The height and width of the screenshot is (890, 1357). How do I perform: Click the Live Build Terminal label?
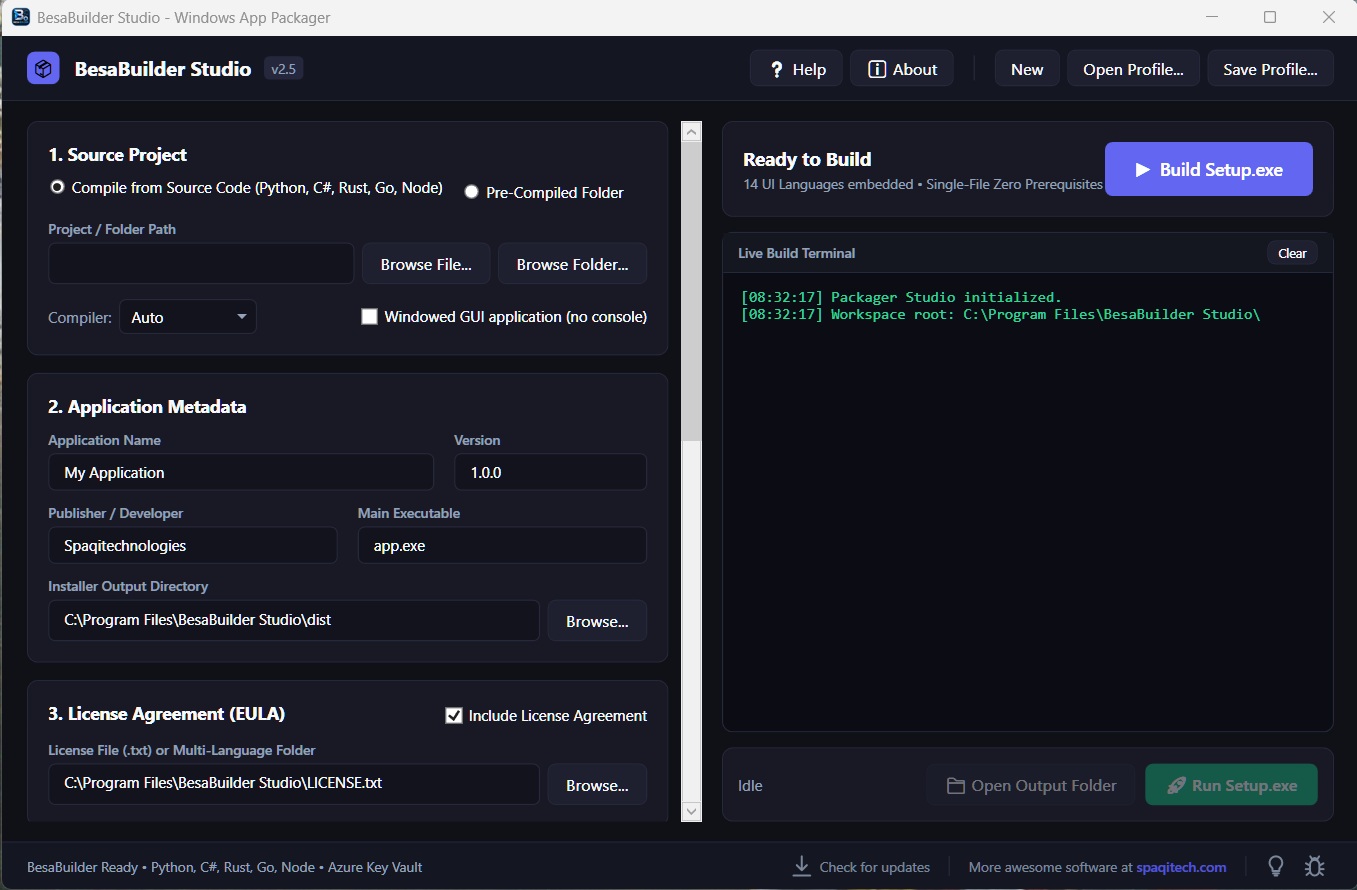(x=796, y=253)
